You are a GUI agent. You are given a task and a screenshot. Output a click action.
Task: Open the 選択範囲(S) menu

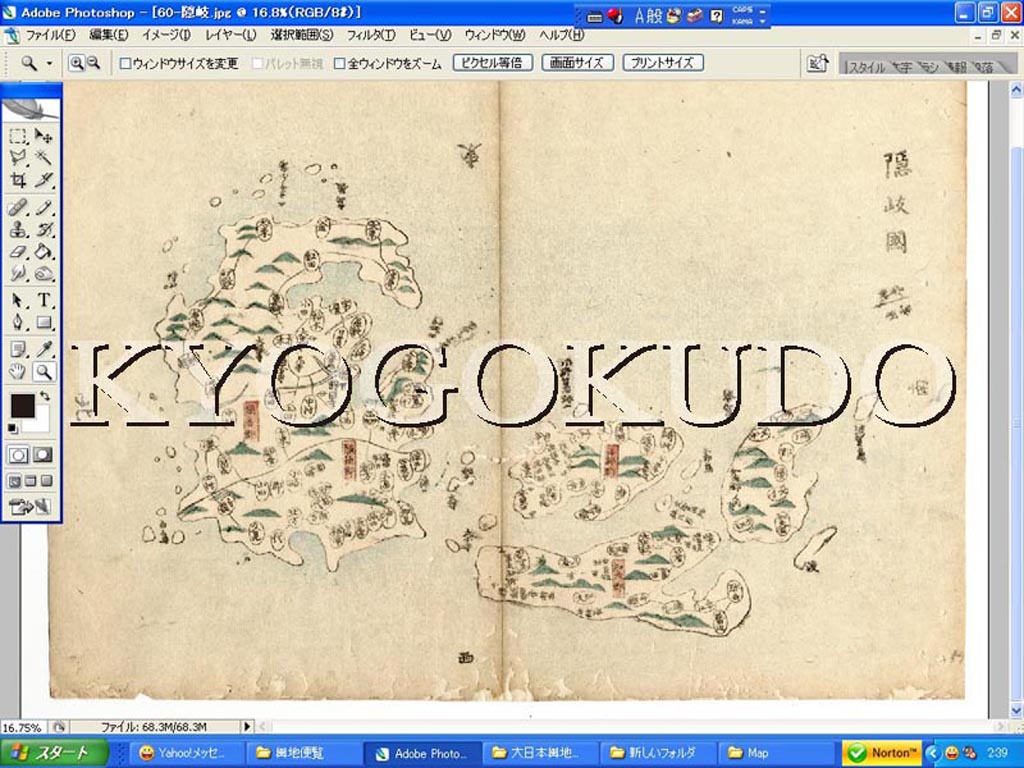(302, 35)
